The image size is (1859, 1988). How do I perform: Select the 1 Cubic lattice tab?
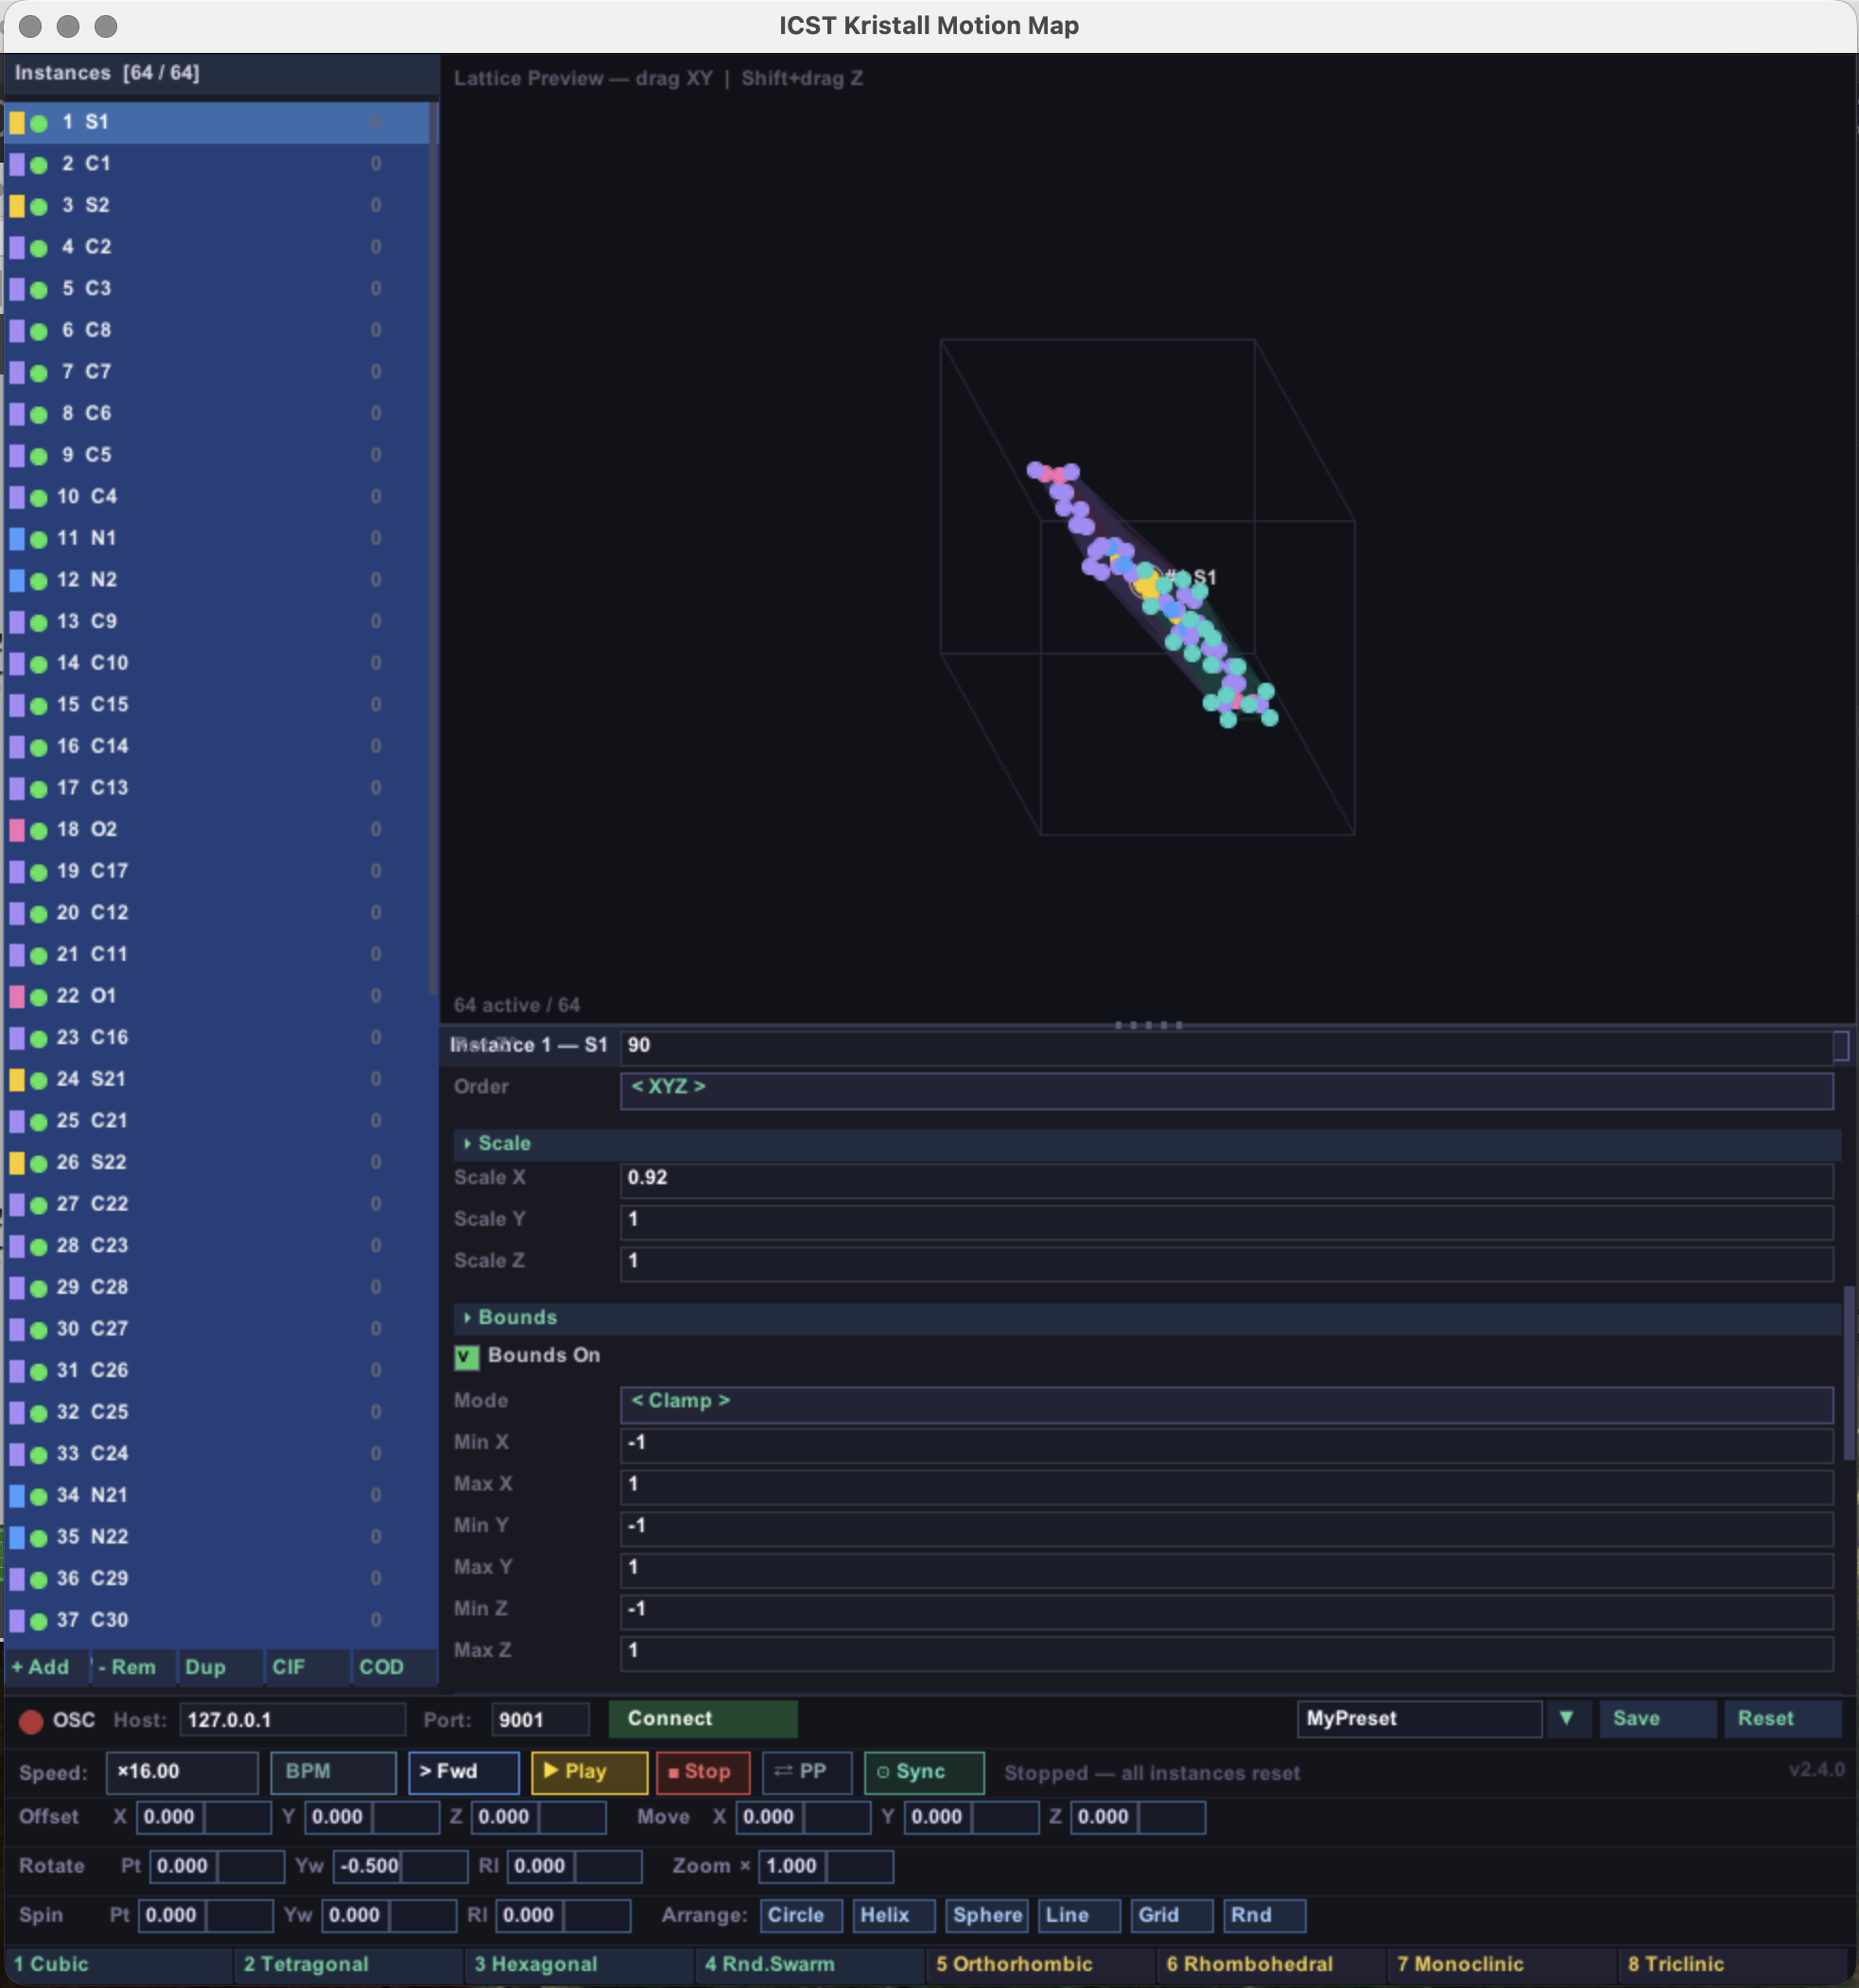pos(118,1965)
